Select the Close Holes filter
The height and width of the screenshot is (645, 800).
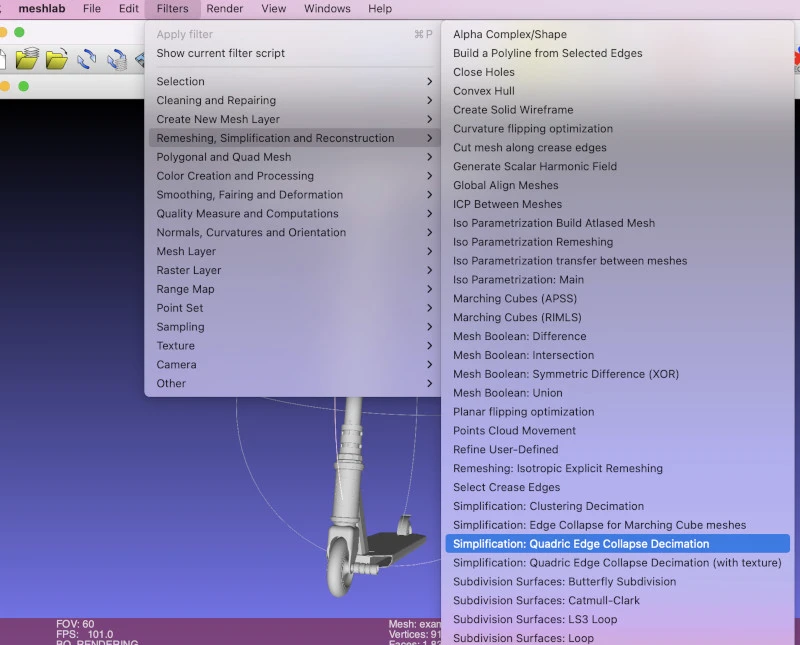click(617, 72)
